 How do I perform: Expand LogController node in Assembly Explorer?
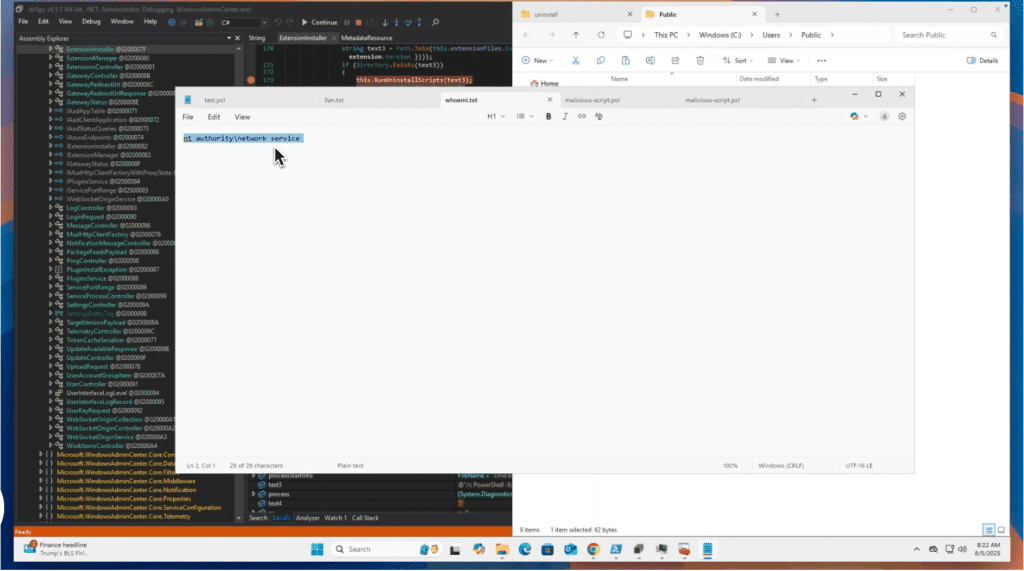[50, 208]
